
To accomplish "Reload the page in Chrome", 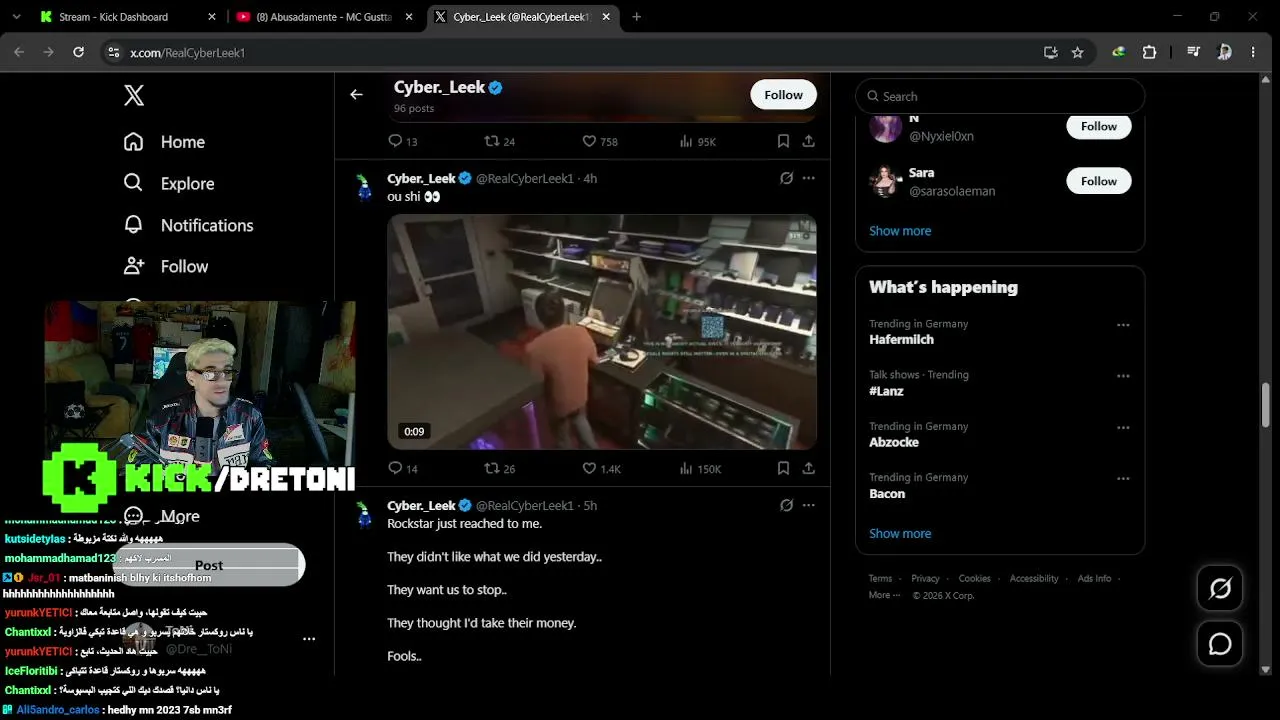I will coord(78,52).
